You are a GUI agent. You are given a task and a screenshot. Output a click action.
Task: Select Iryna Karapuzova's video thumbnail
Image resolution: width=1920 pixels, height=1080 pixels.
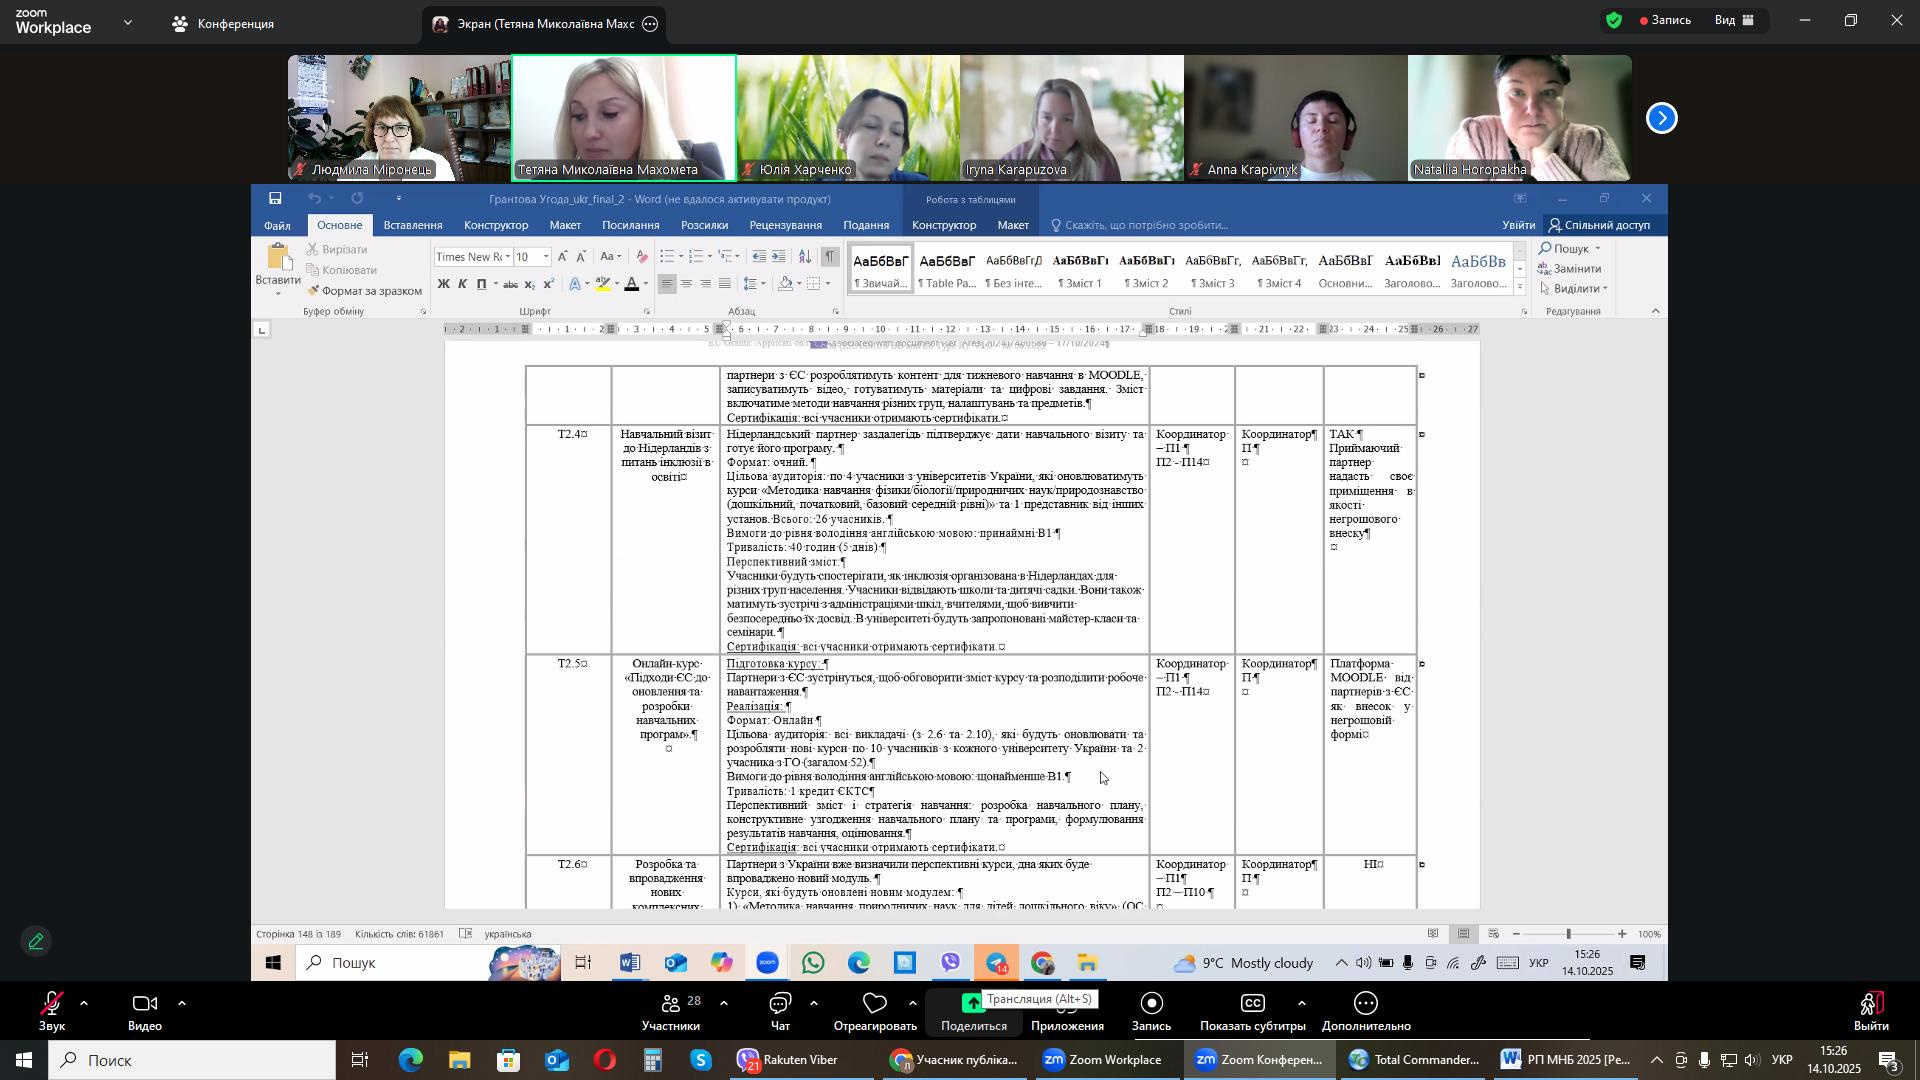click(x=1071, y=117)
